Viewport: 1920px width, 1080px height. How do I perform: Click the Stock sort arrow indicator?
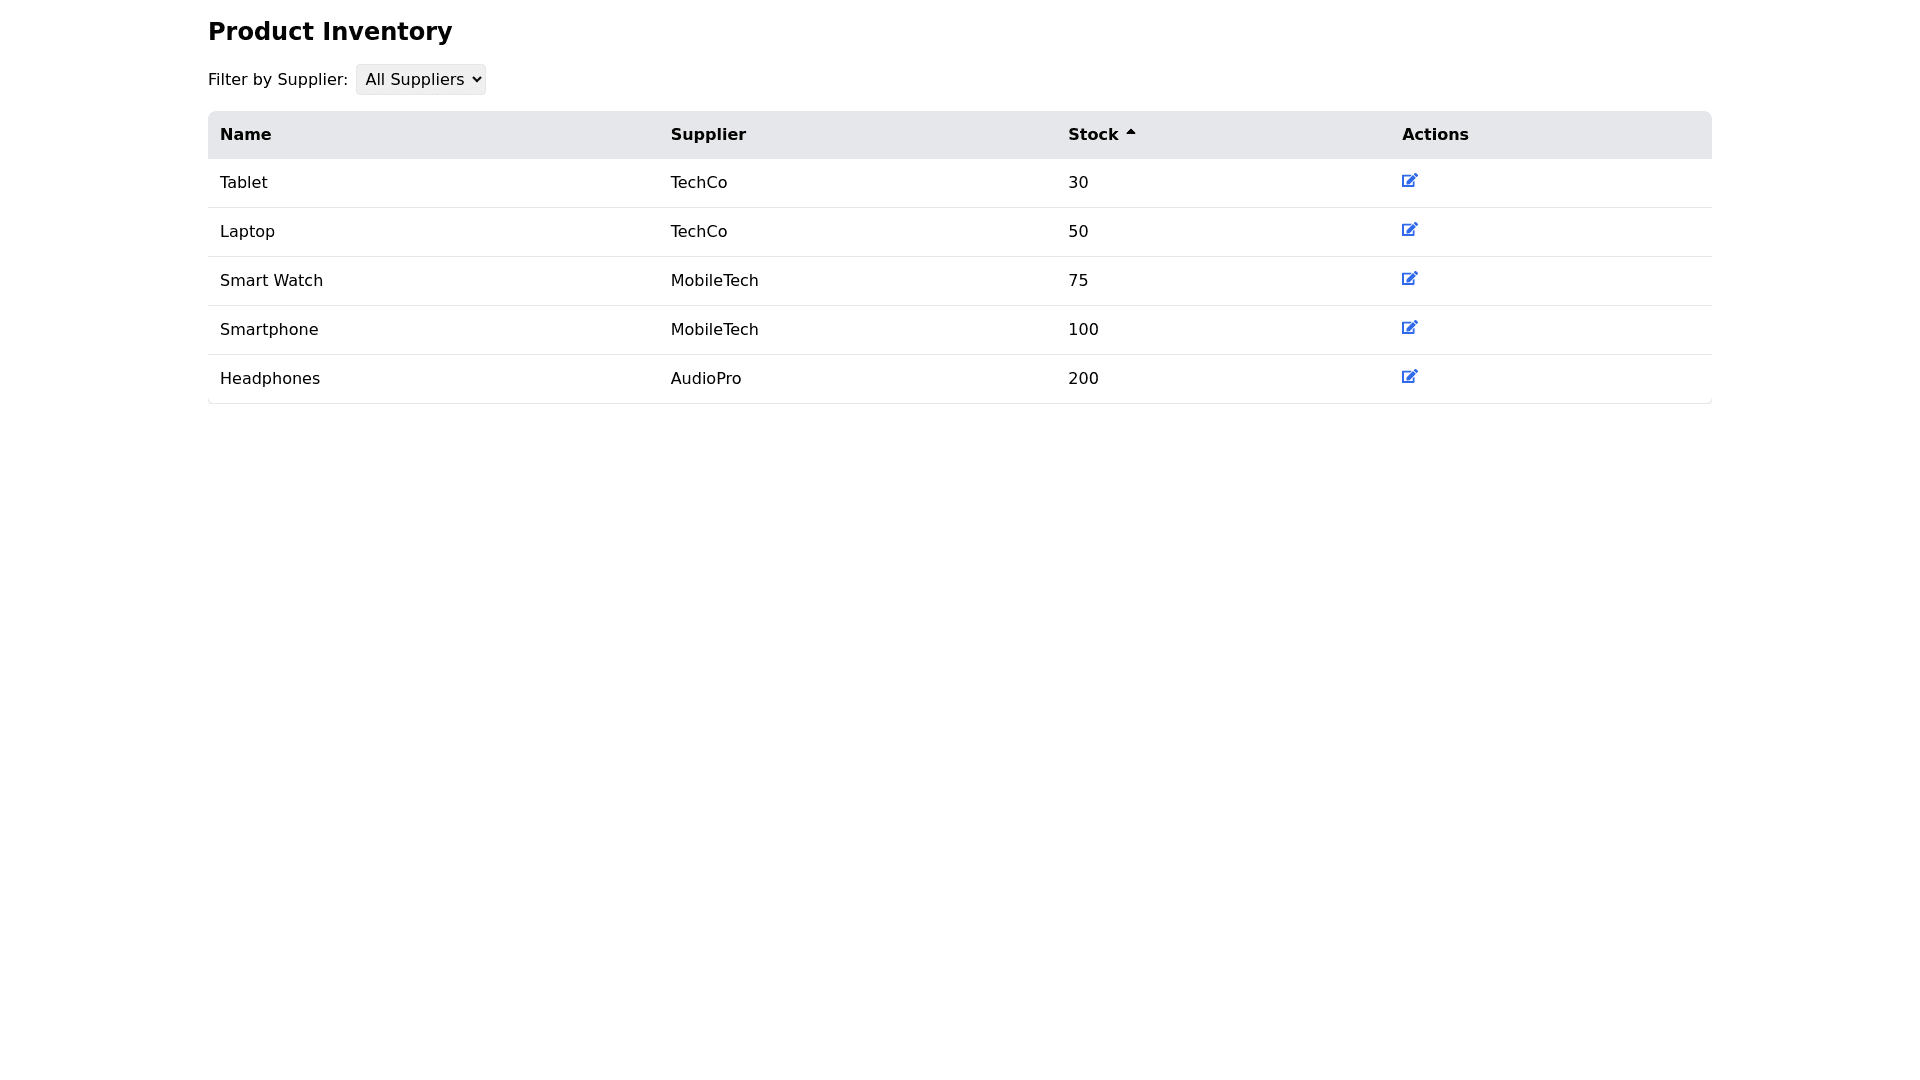coord(1131,133)
